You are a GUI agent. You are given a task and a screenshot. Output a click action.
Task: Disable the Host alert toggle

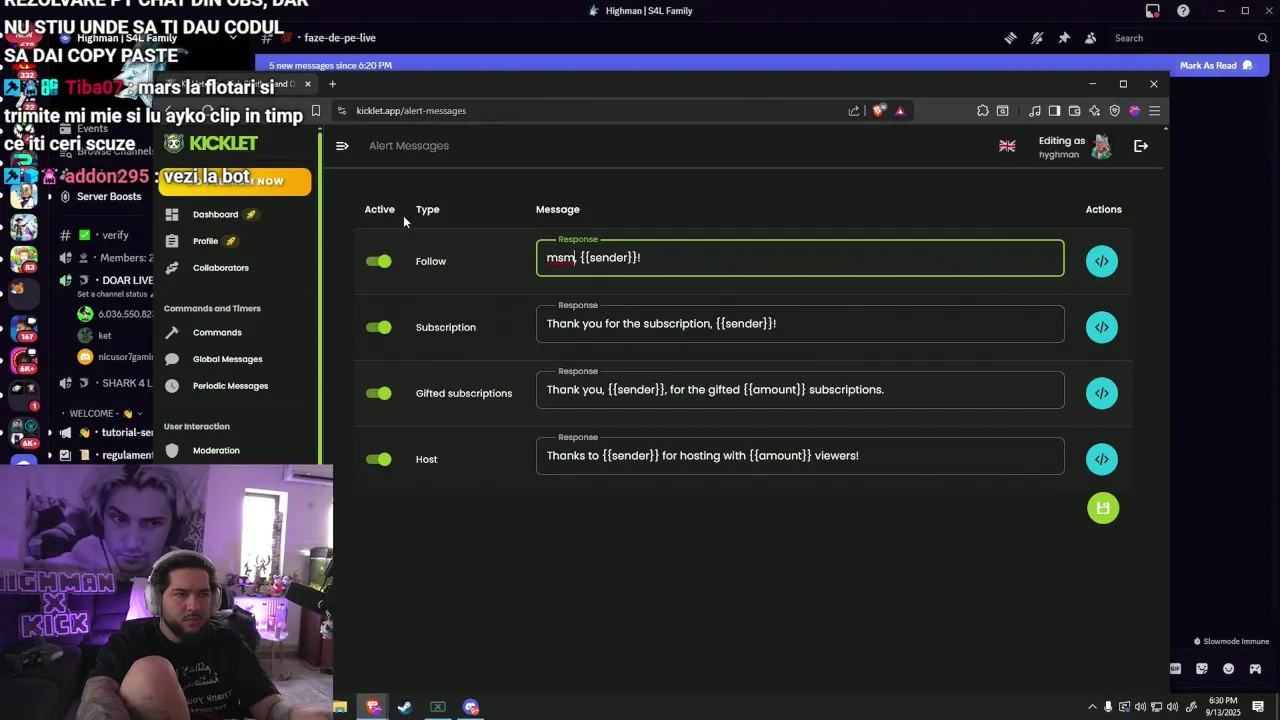click(379, 459)
